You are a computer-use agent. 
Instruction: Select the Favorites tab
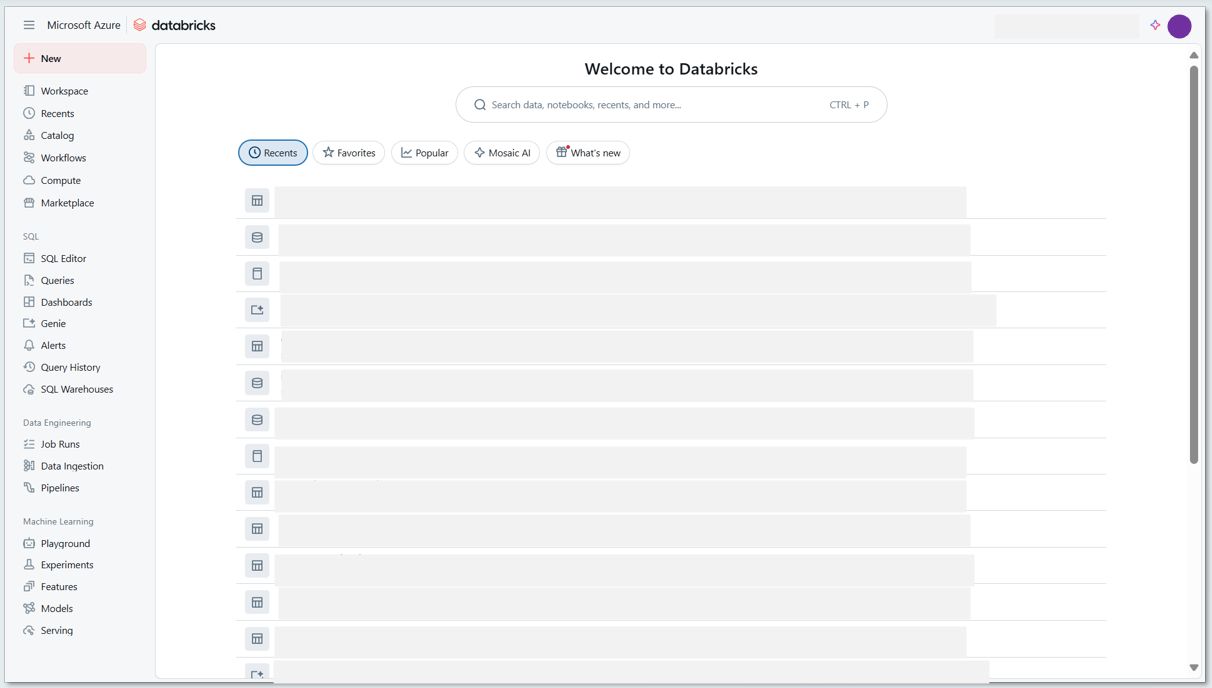pos(349,153)
